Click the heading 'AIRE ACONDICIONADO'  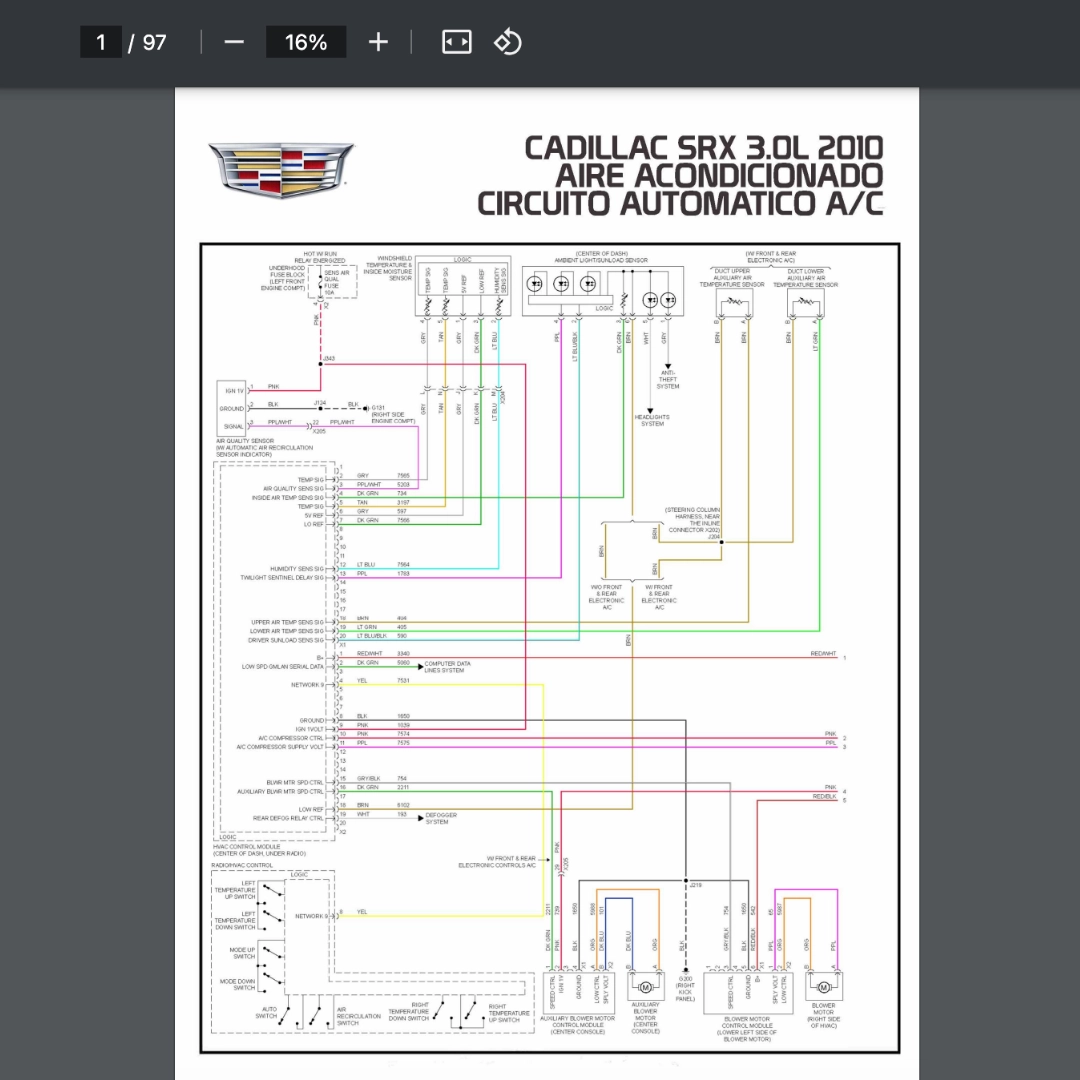[719, 176]
